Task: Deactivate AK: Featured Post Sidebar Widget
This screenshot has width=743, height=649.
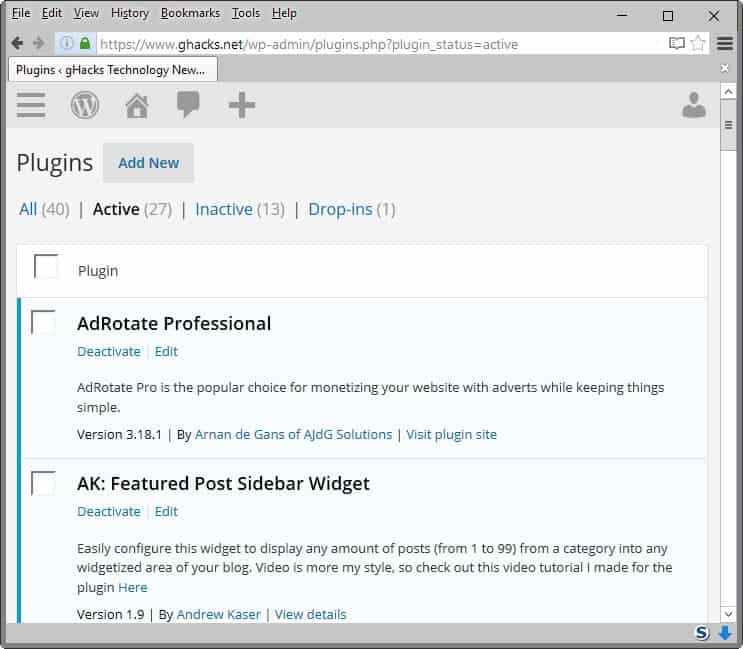Action: [x=109, y=512]
